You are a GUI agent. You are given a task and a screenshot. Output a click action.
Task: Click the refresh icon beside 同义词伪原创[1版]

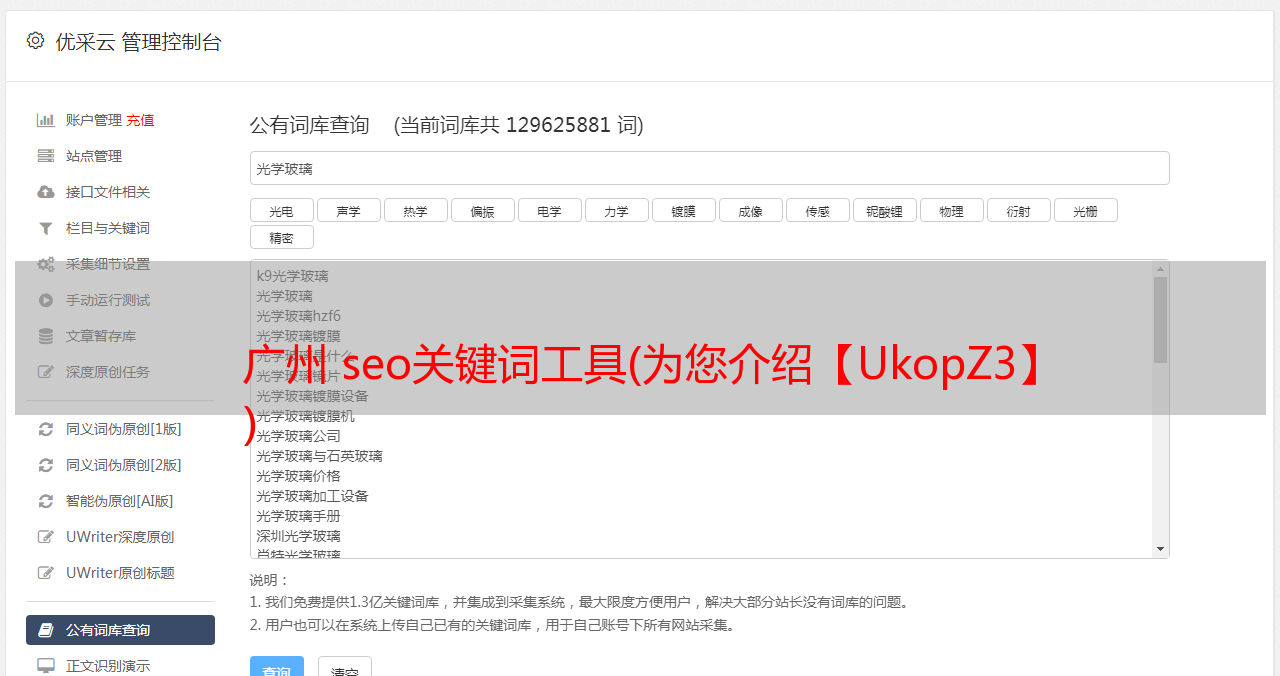[46, 429]
